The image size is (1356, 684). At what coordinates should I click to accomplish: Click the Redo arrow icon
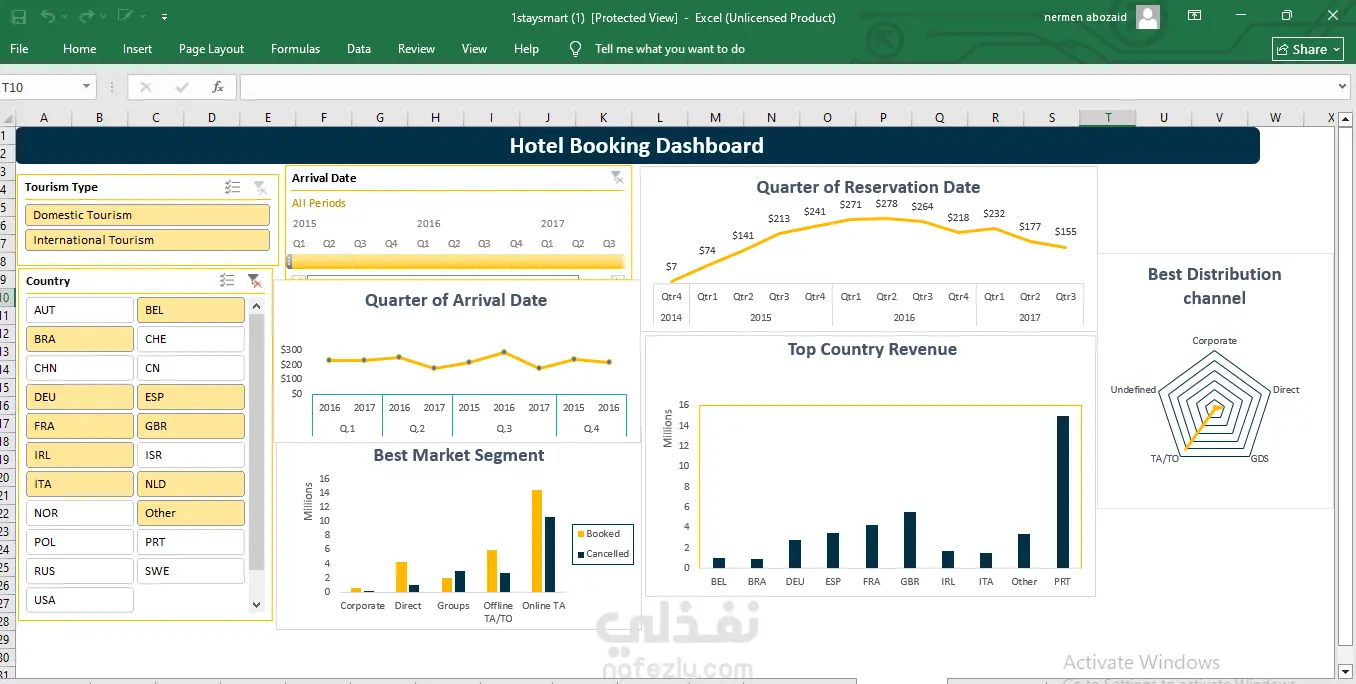pos(86,17)
